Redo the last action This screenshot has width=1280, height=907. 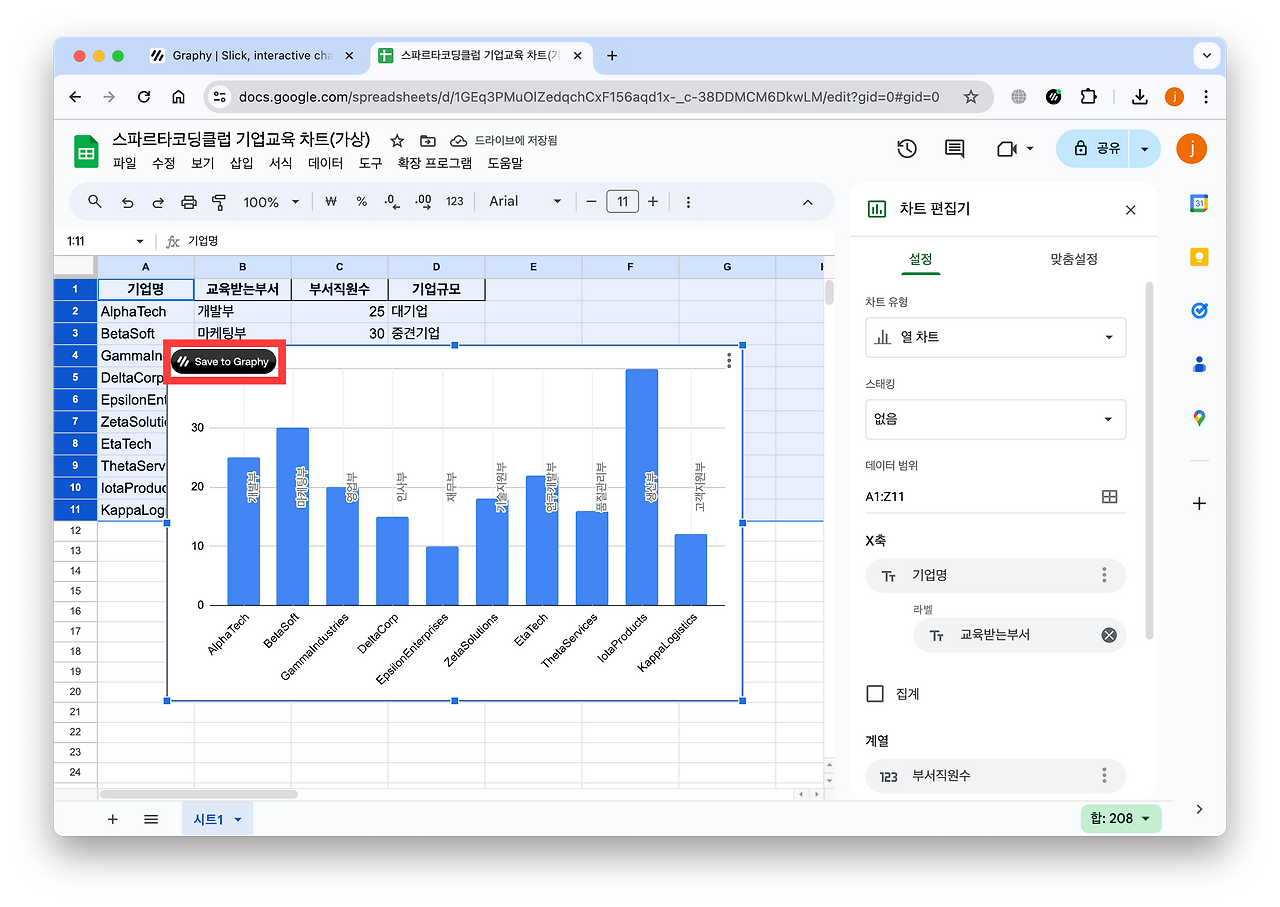(158, 202)
